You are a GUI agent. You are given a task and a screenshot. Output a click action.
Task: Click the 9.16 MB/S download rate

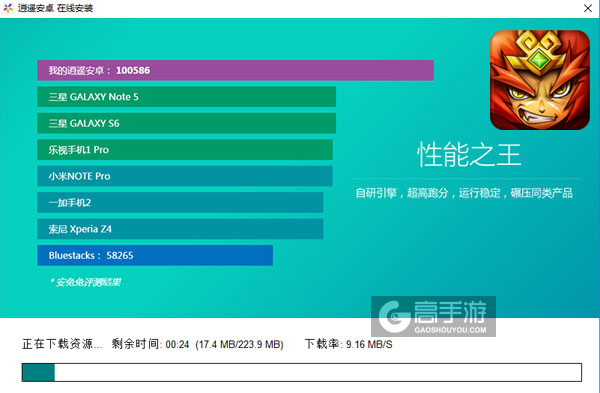369,344
